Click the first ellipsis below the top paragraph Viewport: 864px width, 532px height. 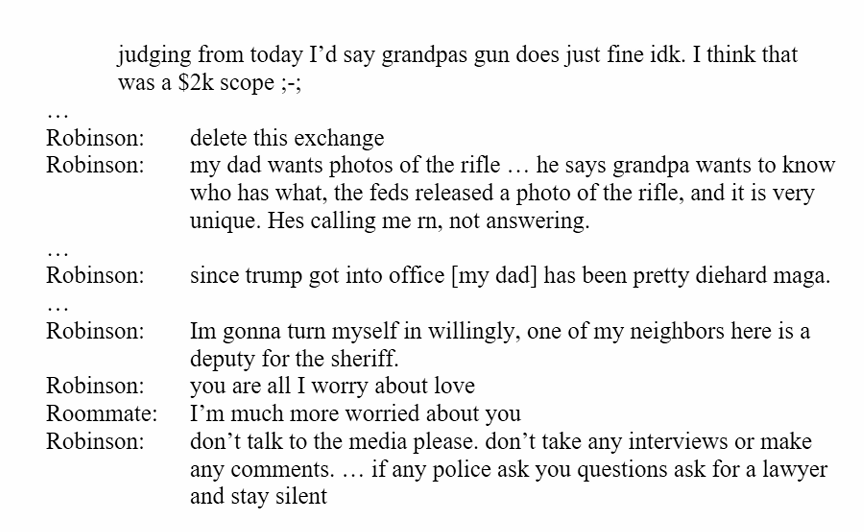(x=57, y=115)
